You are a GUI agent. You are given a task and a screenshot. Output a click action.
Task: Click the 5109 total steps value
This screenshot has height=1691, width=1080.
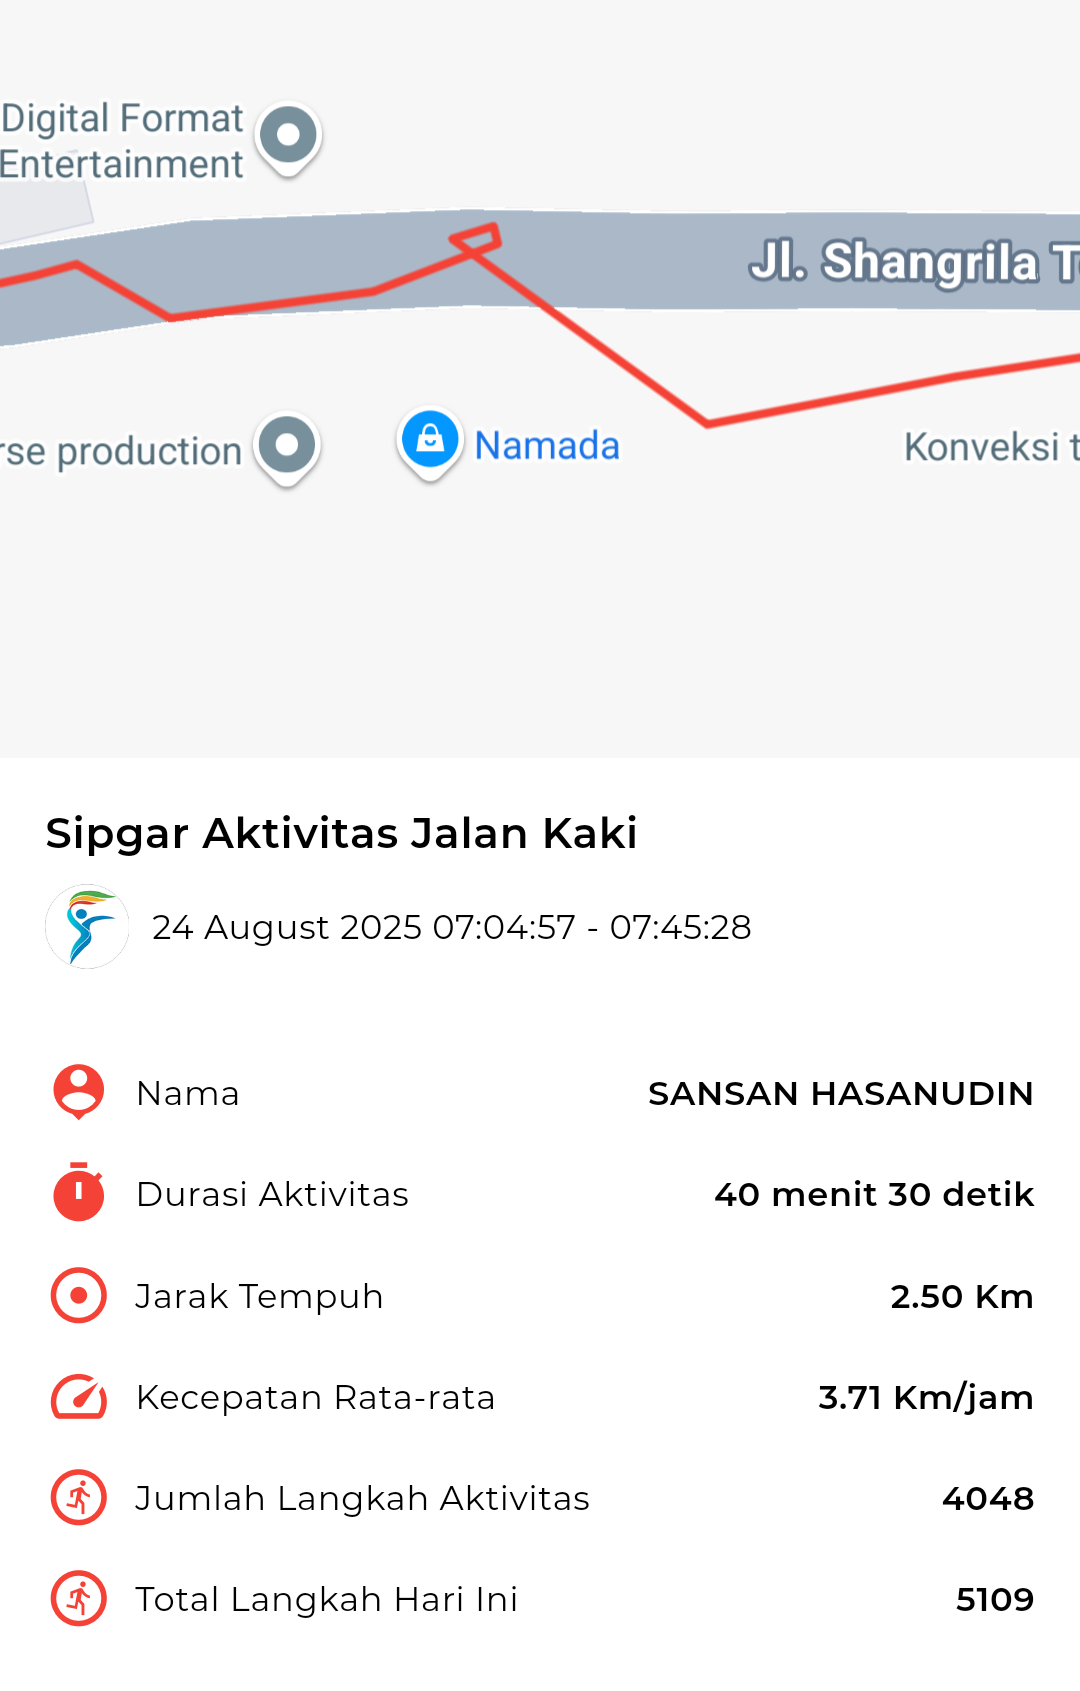click(995, 1599)
